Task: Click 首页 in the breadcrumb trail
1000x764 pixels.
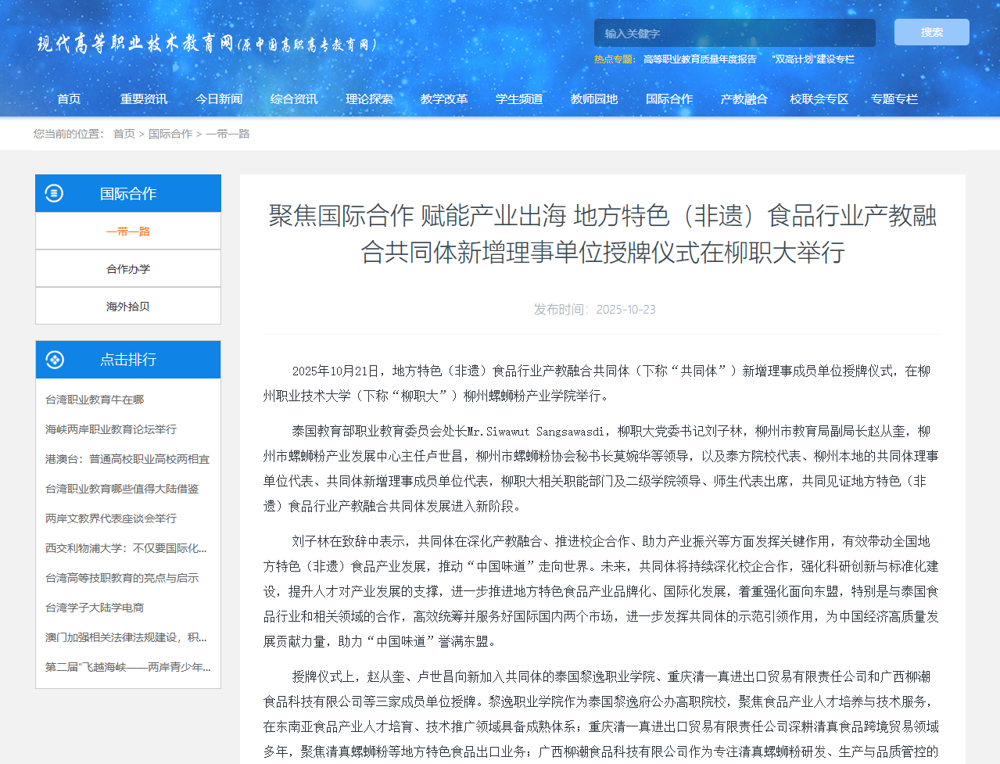Action: coord(124,133)
